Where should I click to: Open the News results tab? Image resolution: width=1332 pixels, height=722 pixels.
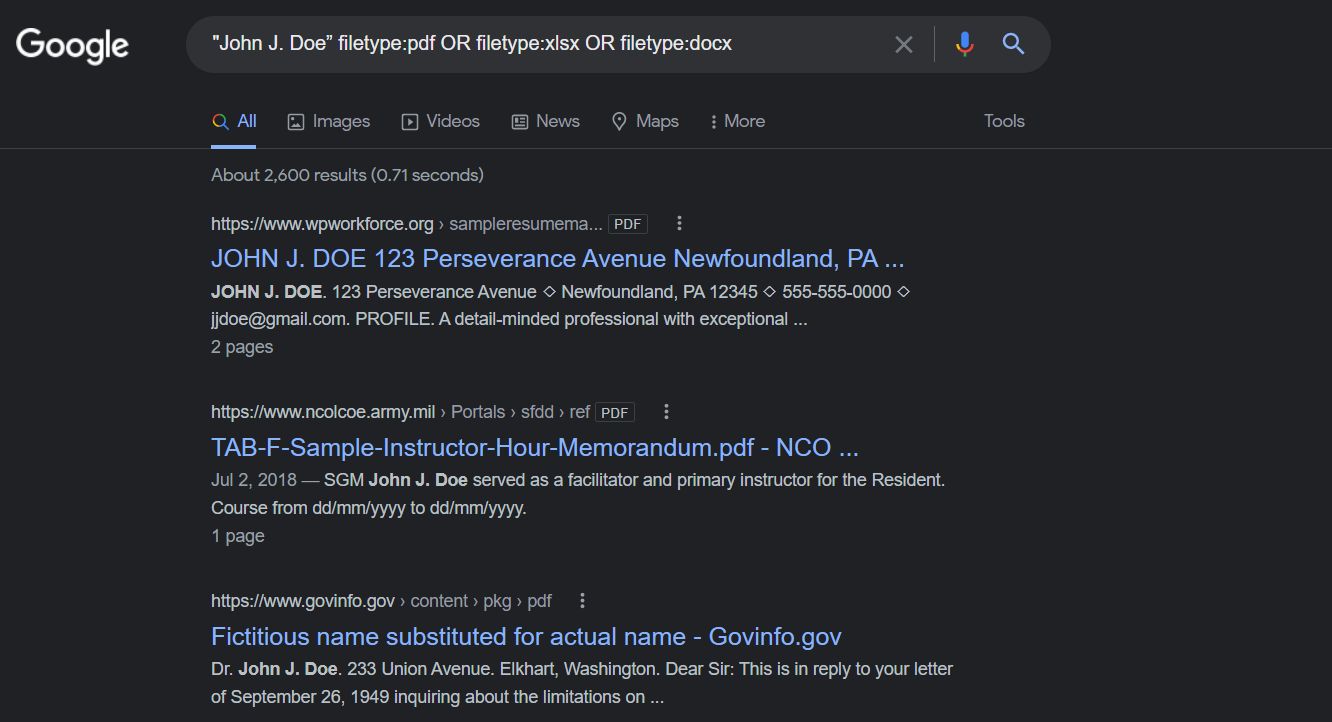[546, 121]
